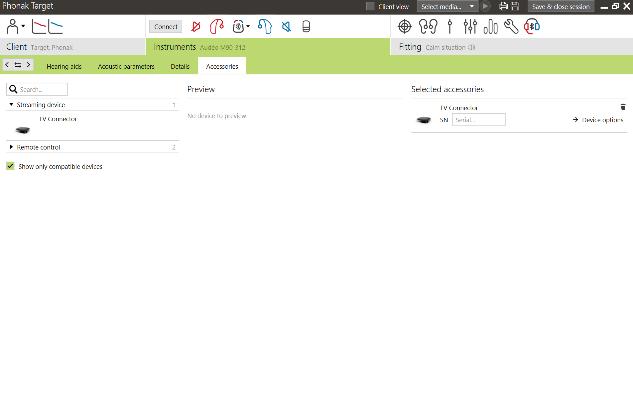Select the blue left hearing aid icon
The width and height of the screenshot is (633, 395).
tap(265, 27)
